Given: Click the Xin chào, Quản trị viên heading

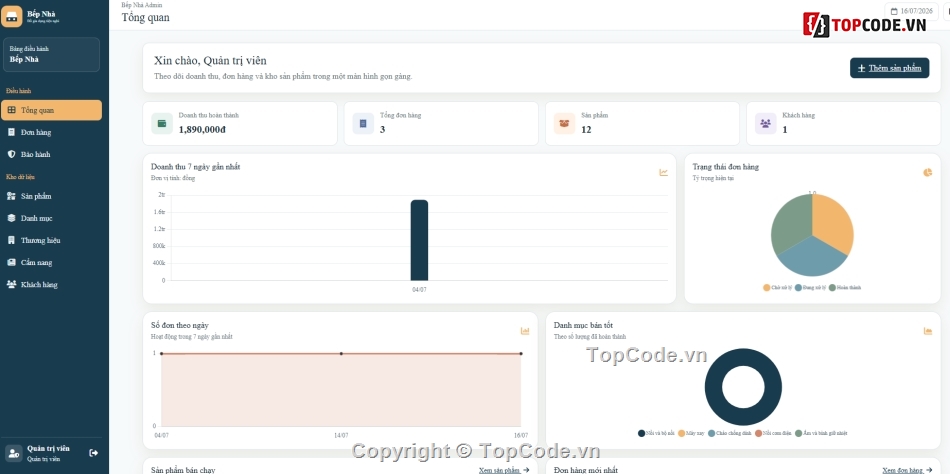Looking at the screenshot, I should click(210, 61).
